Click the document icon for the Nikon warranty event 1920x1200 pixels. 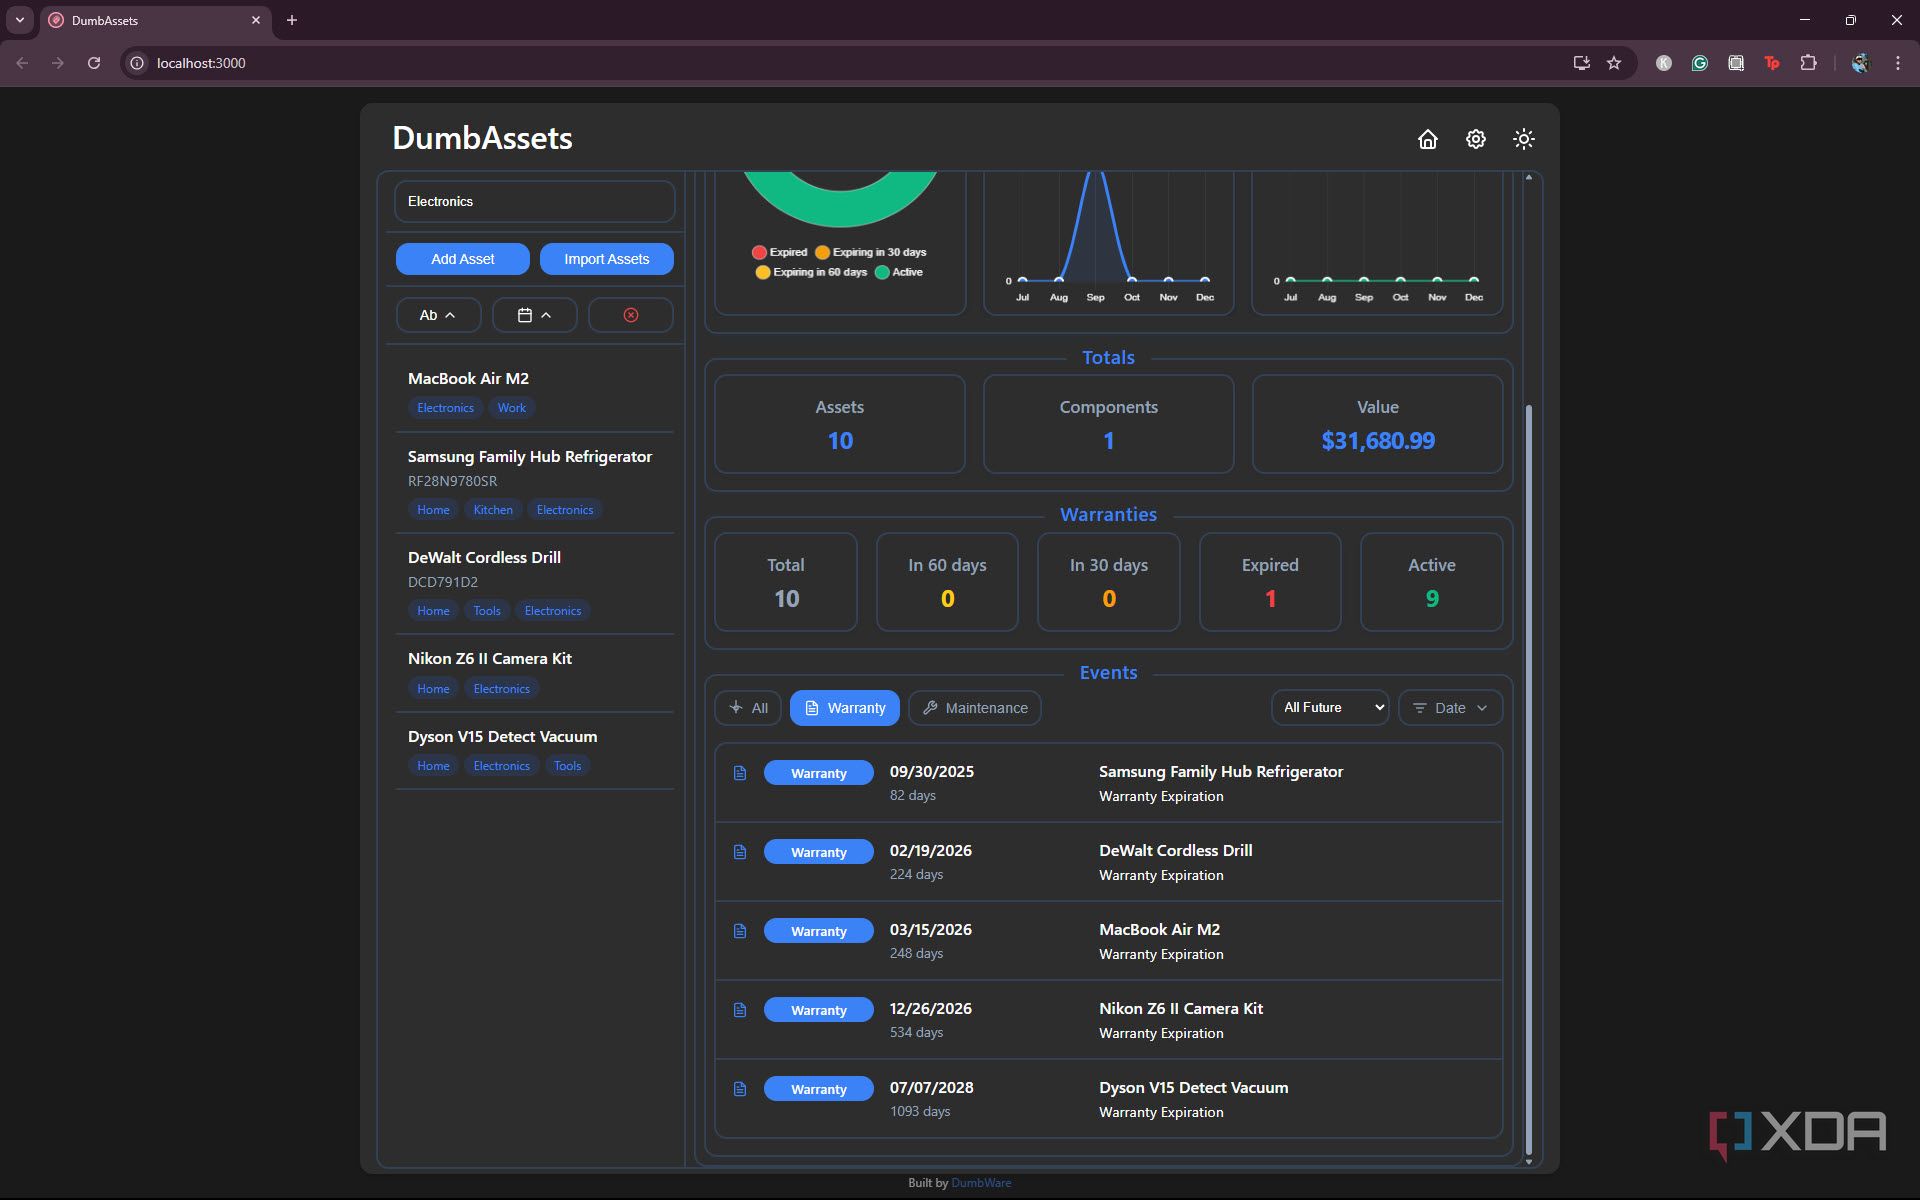click(x=740, y=1010)
